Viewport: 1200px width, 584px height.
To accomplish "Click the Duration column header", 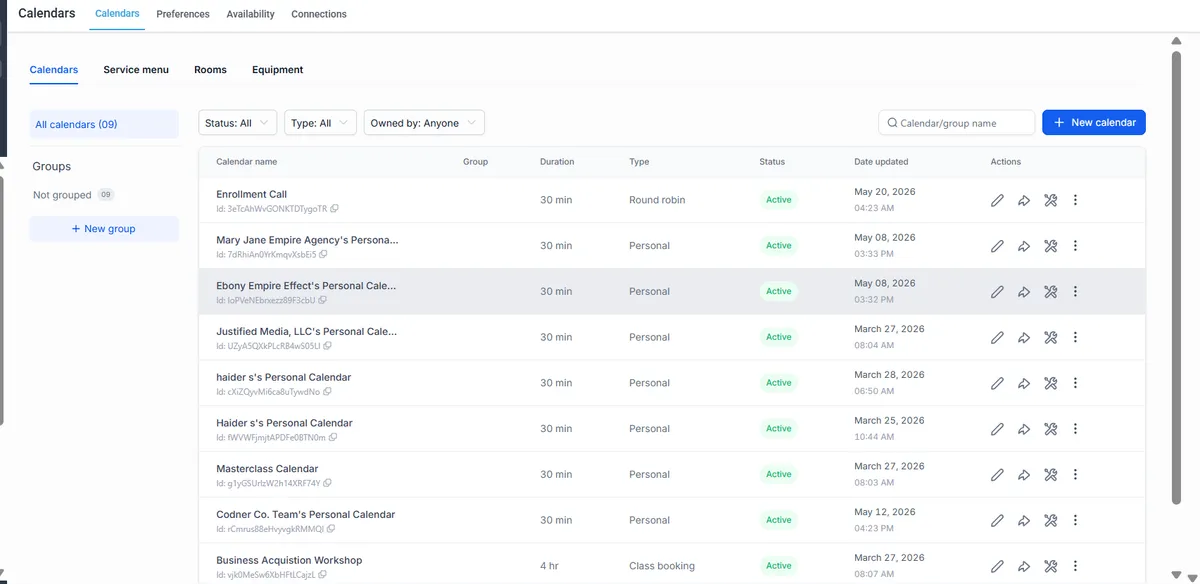I will point(557,162).
